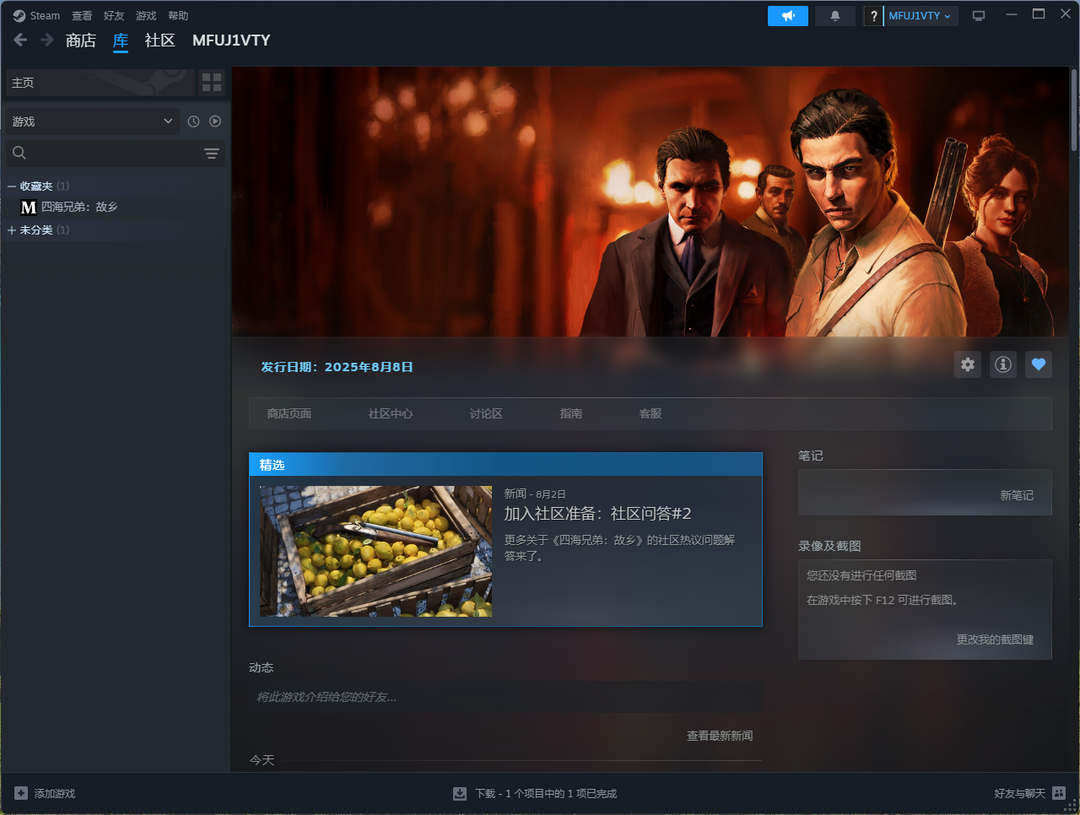
Task: Select the 库 tab
Action: [x=121, y=41]
